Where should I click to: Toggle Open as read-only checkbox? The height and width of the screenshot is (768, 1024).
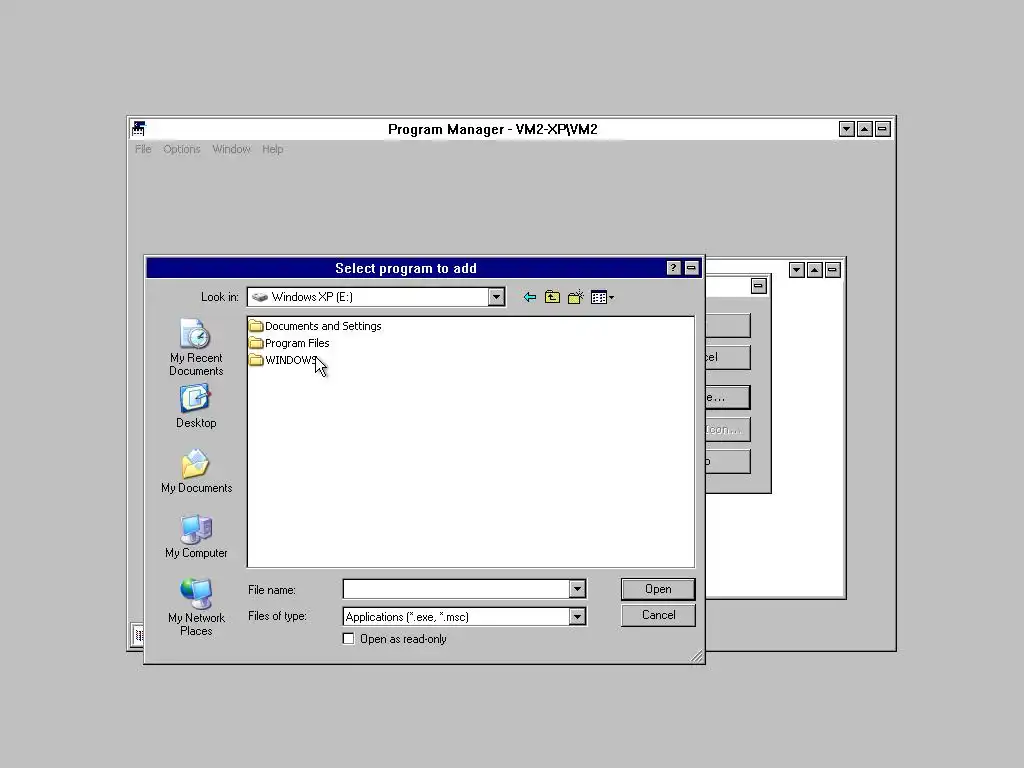coord(349,639)
